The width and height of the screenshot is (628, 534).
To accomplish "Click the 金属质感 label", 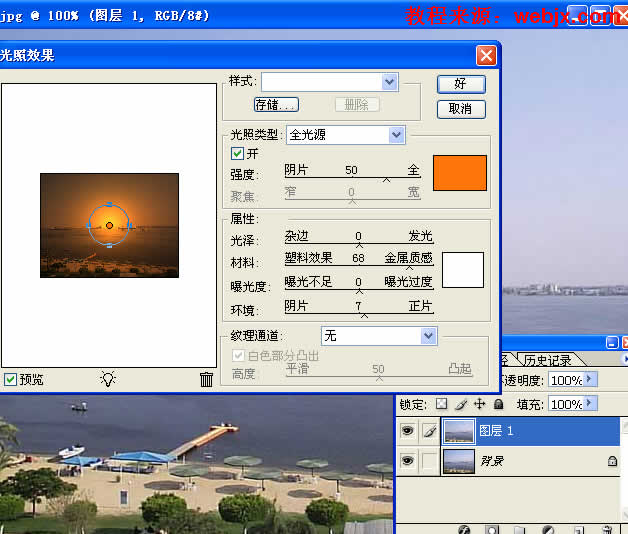I will pyautogui.click(x=409, y=258).
